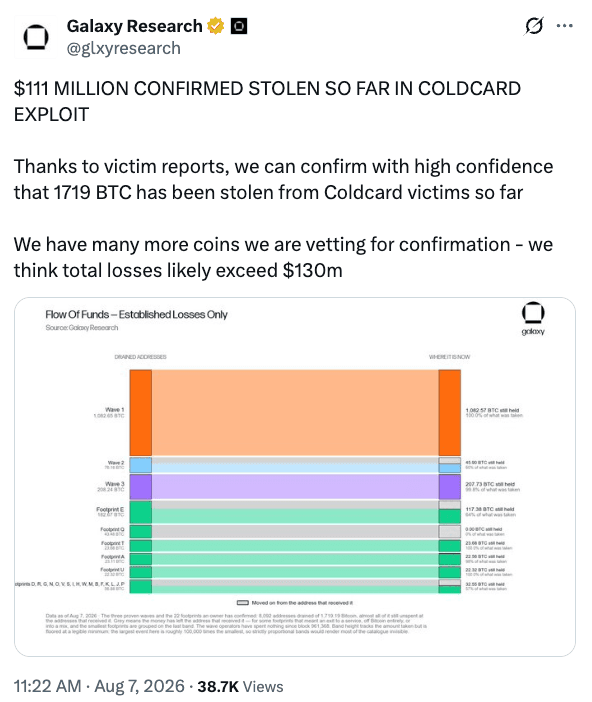Click the green Footprint E source bar
Screen dimensions: 592x702
(x=141, y=512)
